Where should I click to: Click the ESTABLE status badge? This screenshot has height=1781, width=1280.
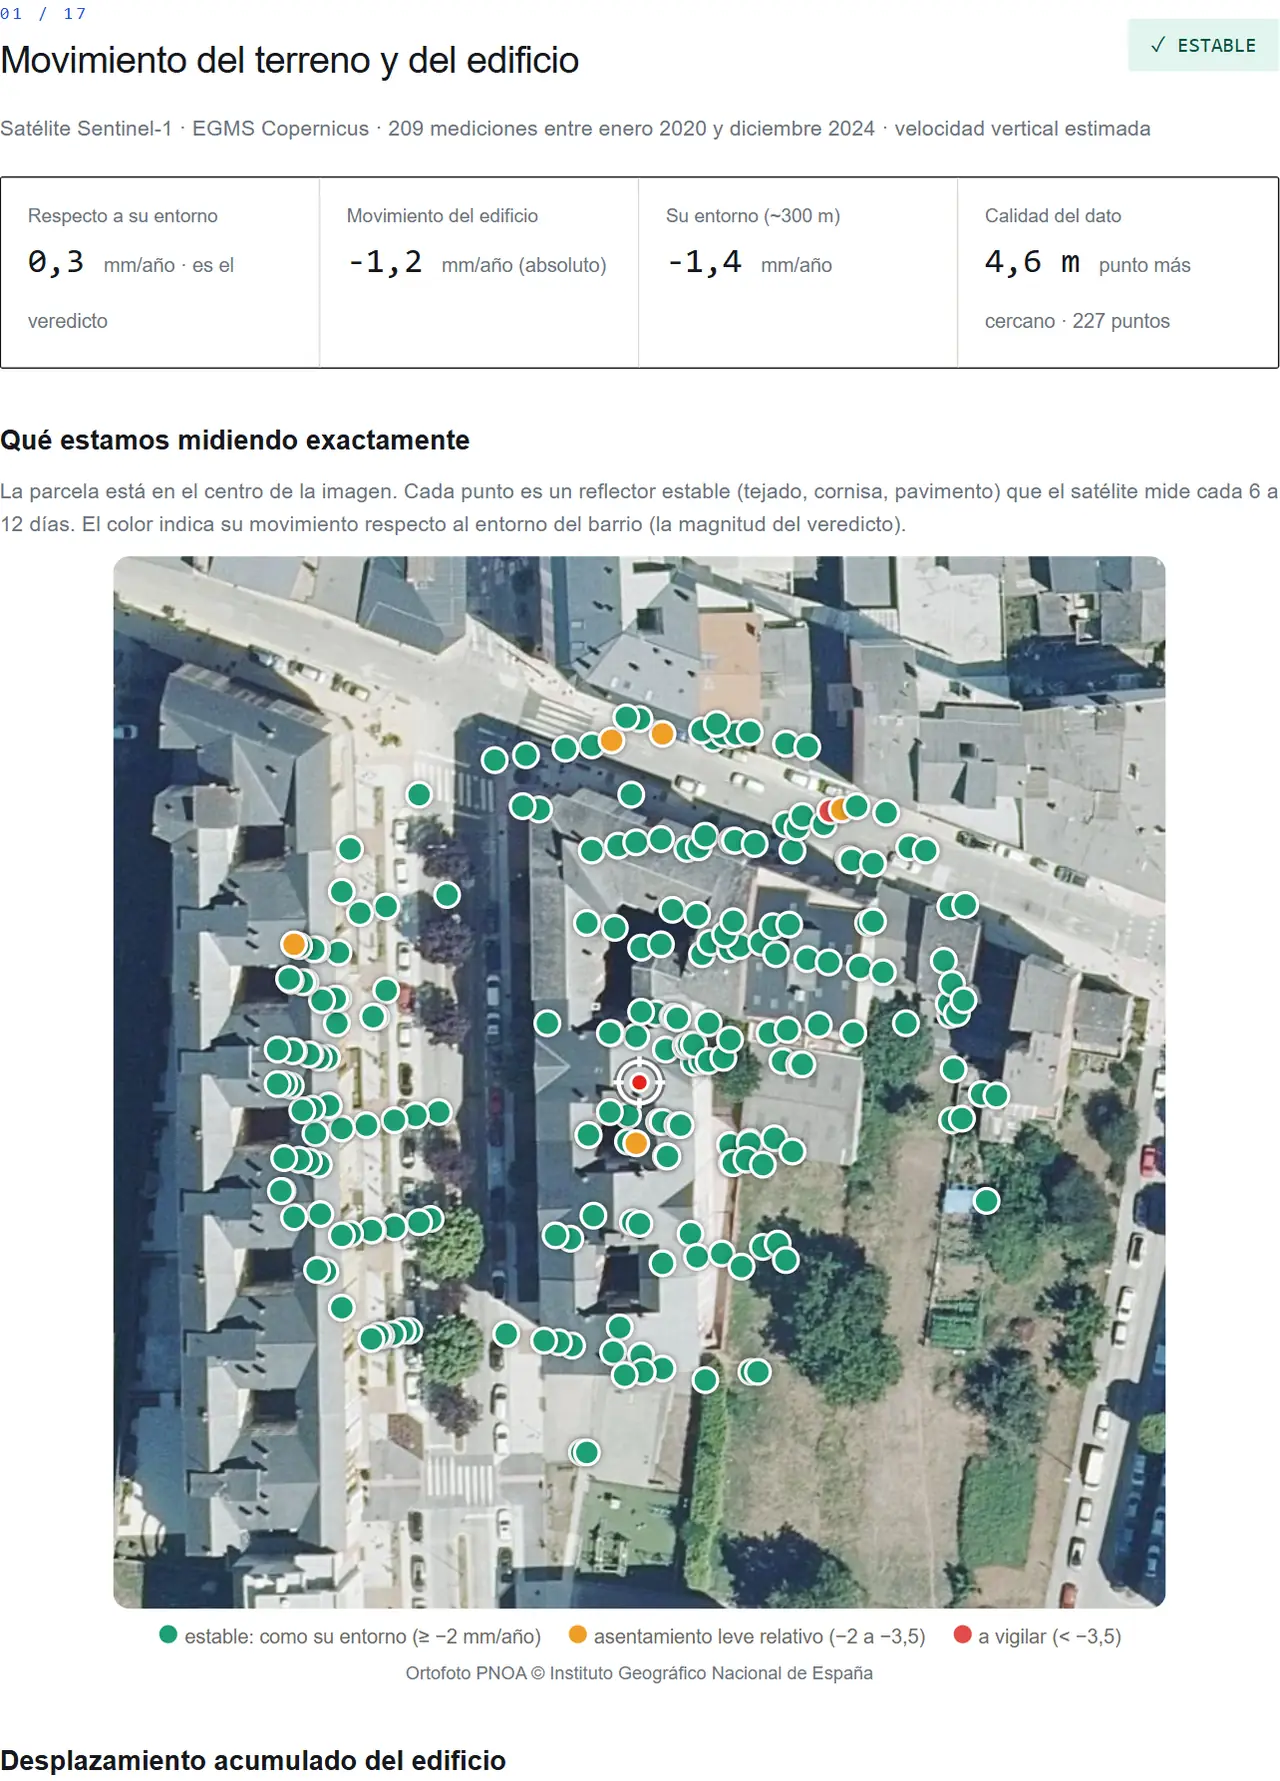pyautogui.click(x=1203, y=45)
